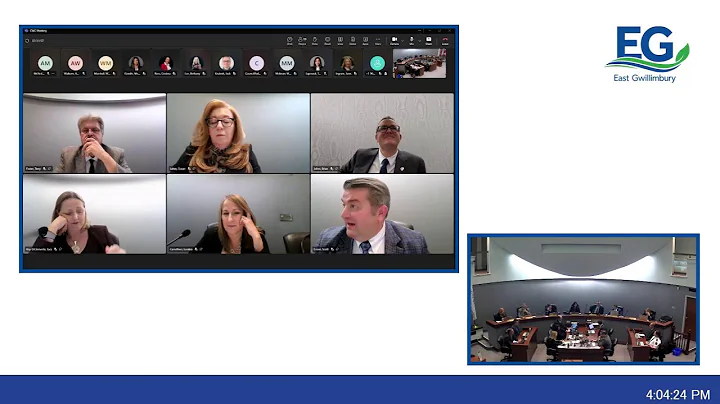The height and width of the screenshot is (404, 720).
Task: Click the red Leave call button
Action: click(445, 41)
